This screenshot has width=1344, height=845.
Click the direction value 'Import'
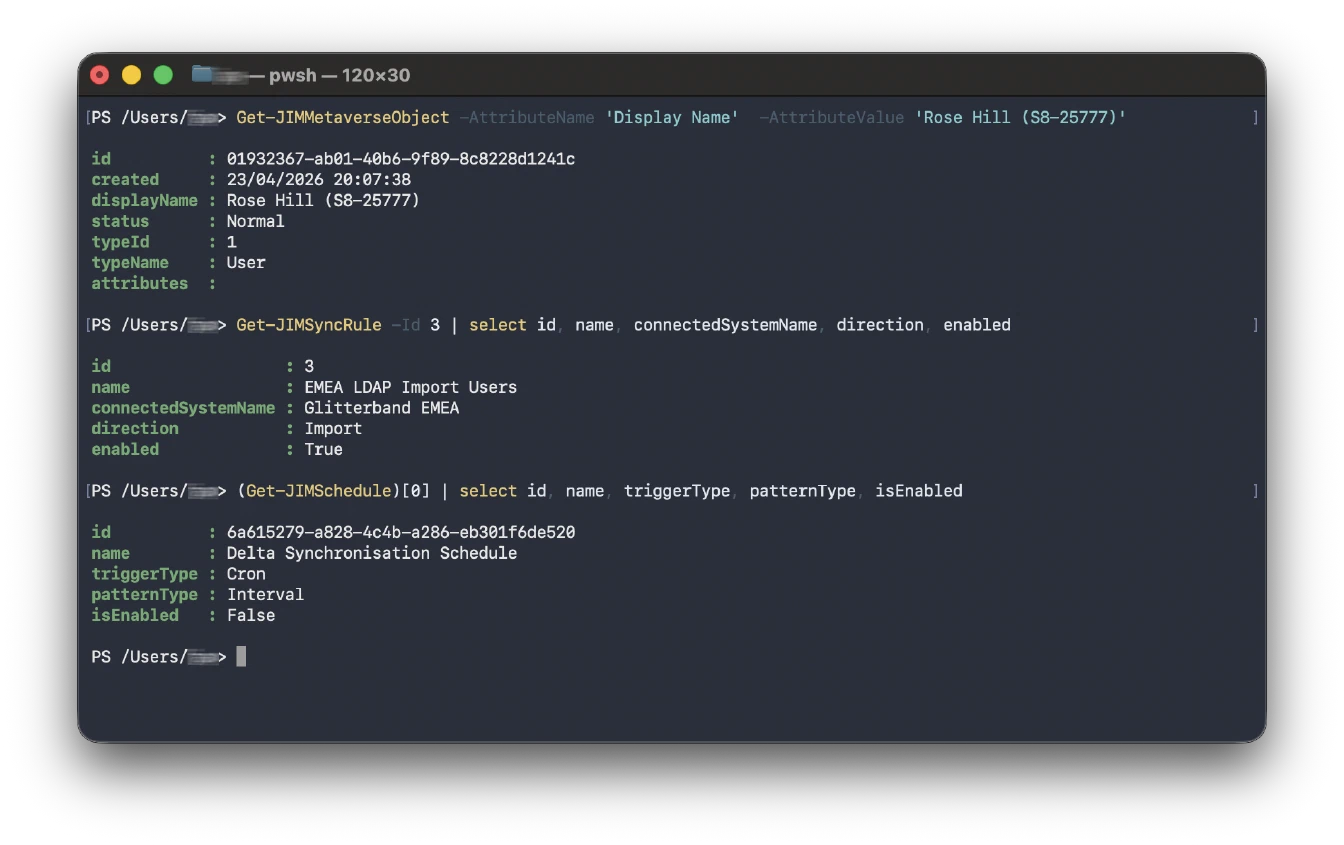pos(333,428)
